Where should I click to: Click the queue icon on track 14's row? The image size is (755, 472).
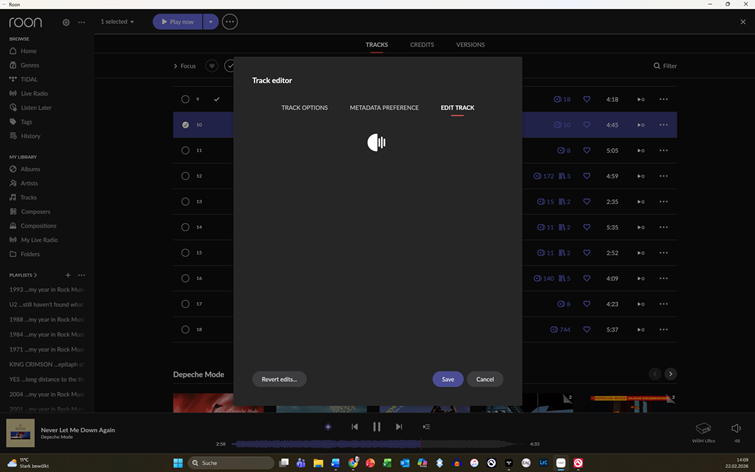click(x=641, y=227)
